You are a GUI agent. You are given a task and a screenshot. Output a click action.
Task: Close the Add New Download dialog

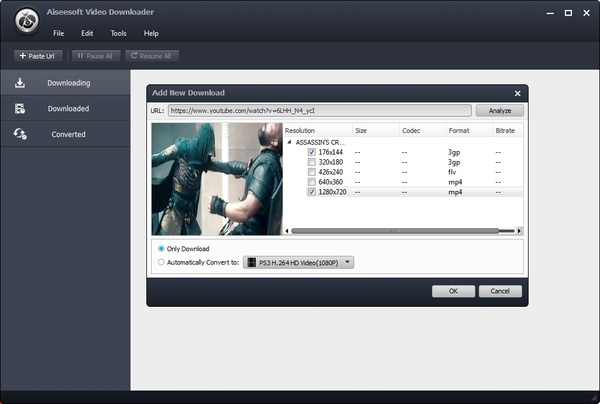(x=517, y=93)
